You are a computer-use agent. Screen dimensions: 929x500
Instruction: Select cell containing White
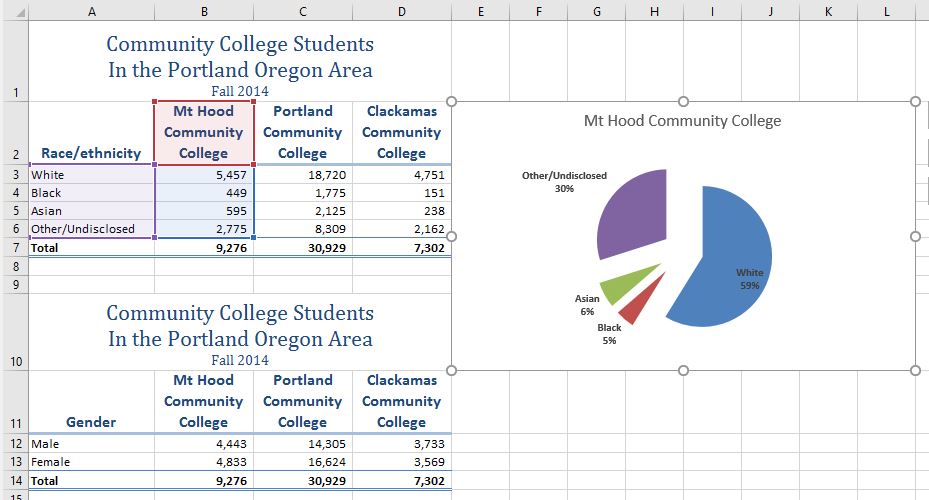(x=91, y=175)
